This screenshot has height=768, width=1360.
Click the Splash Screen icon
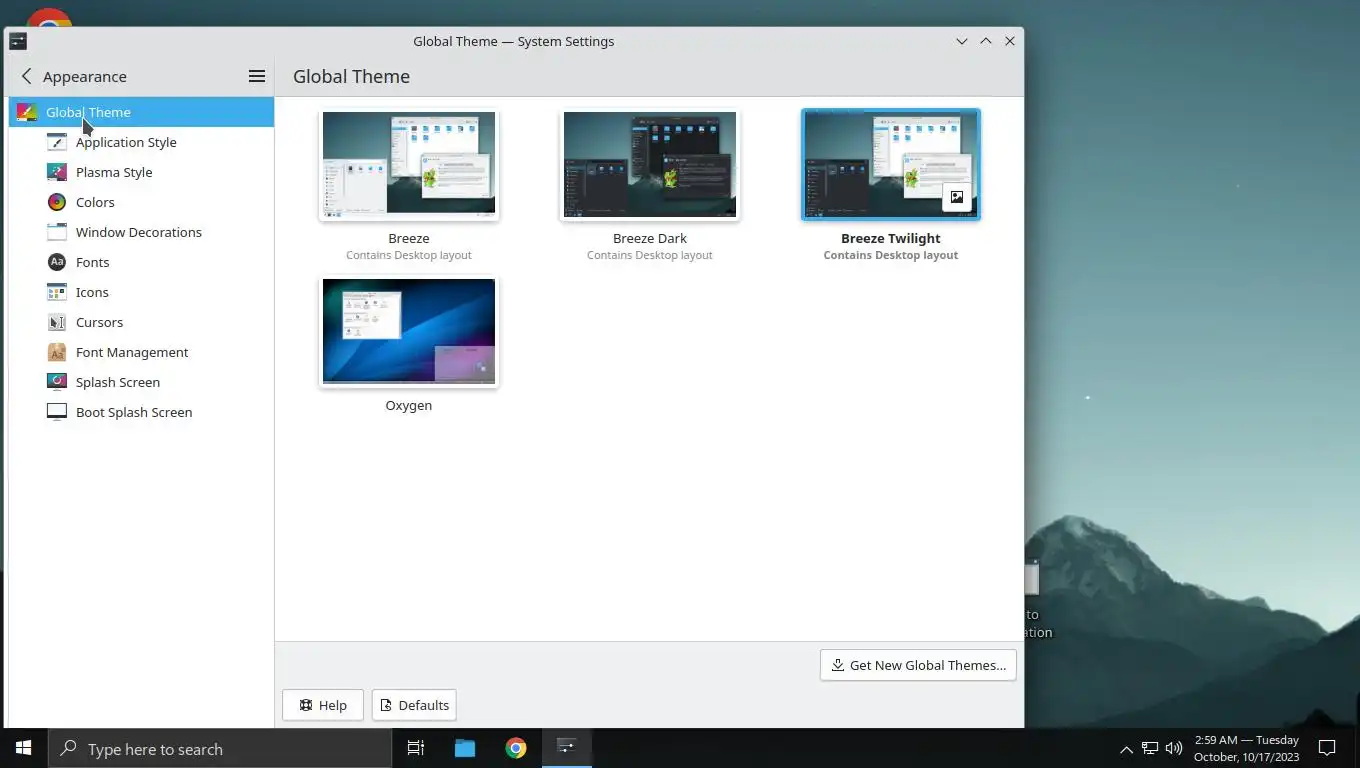(57, 382)
